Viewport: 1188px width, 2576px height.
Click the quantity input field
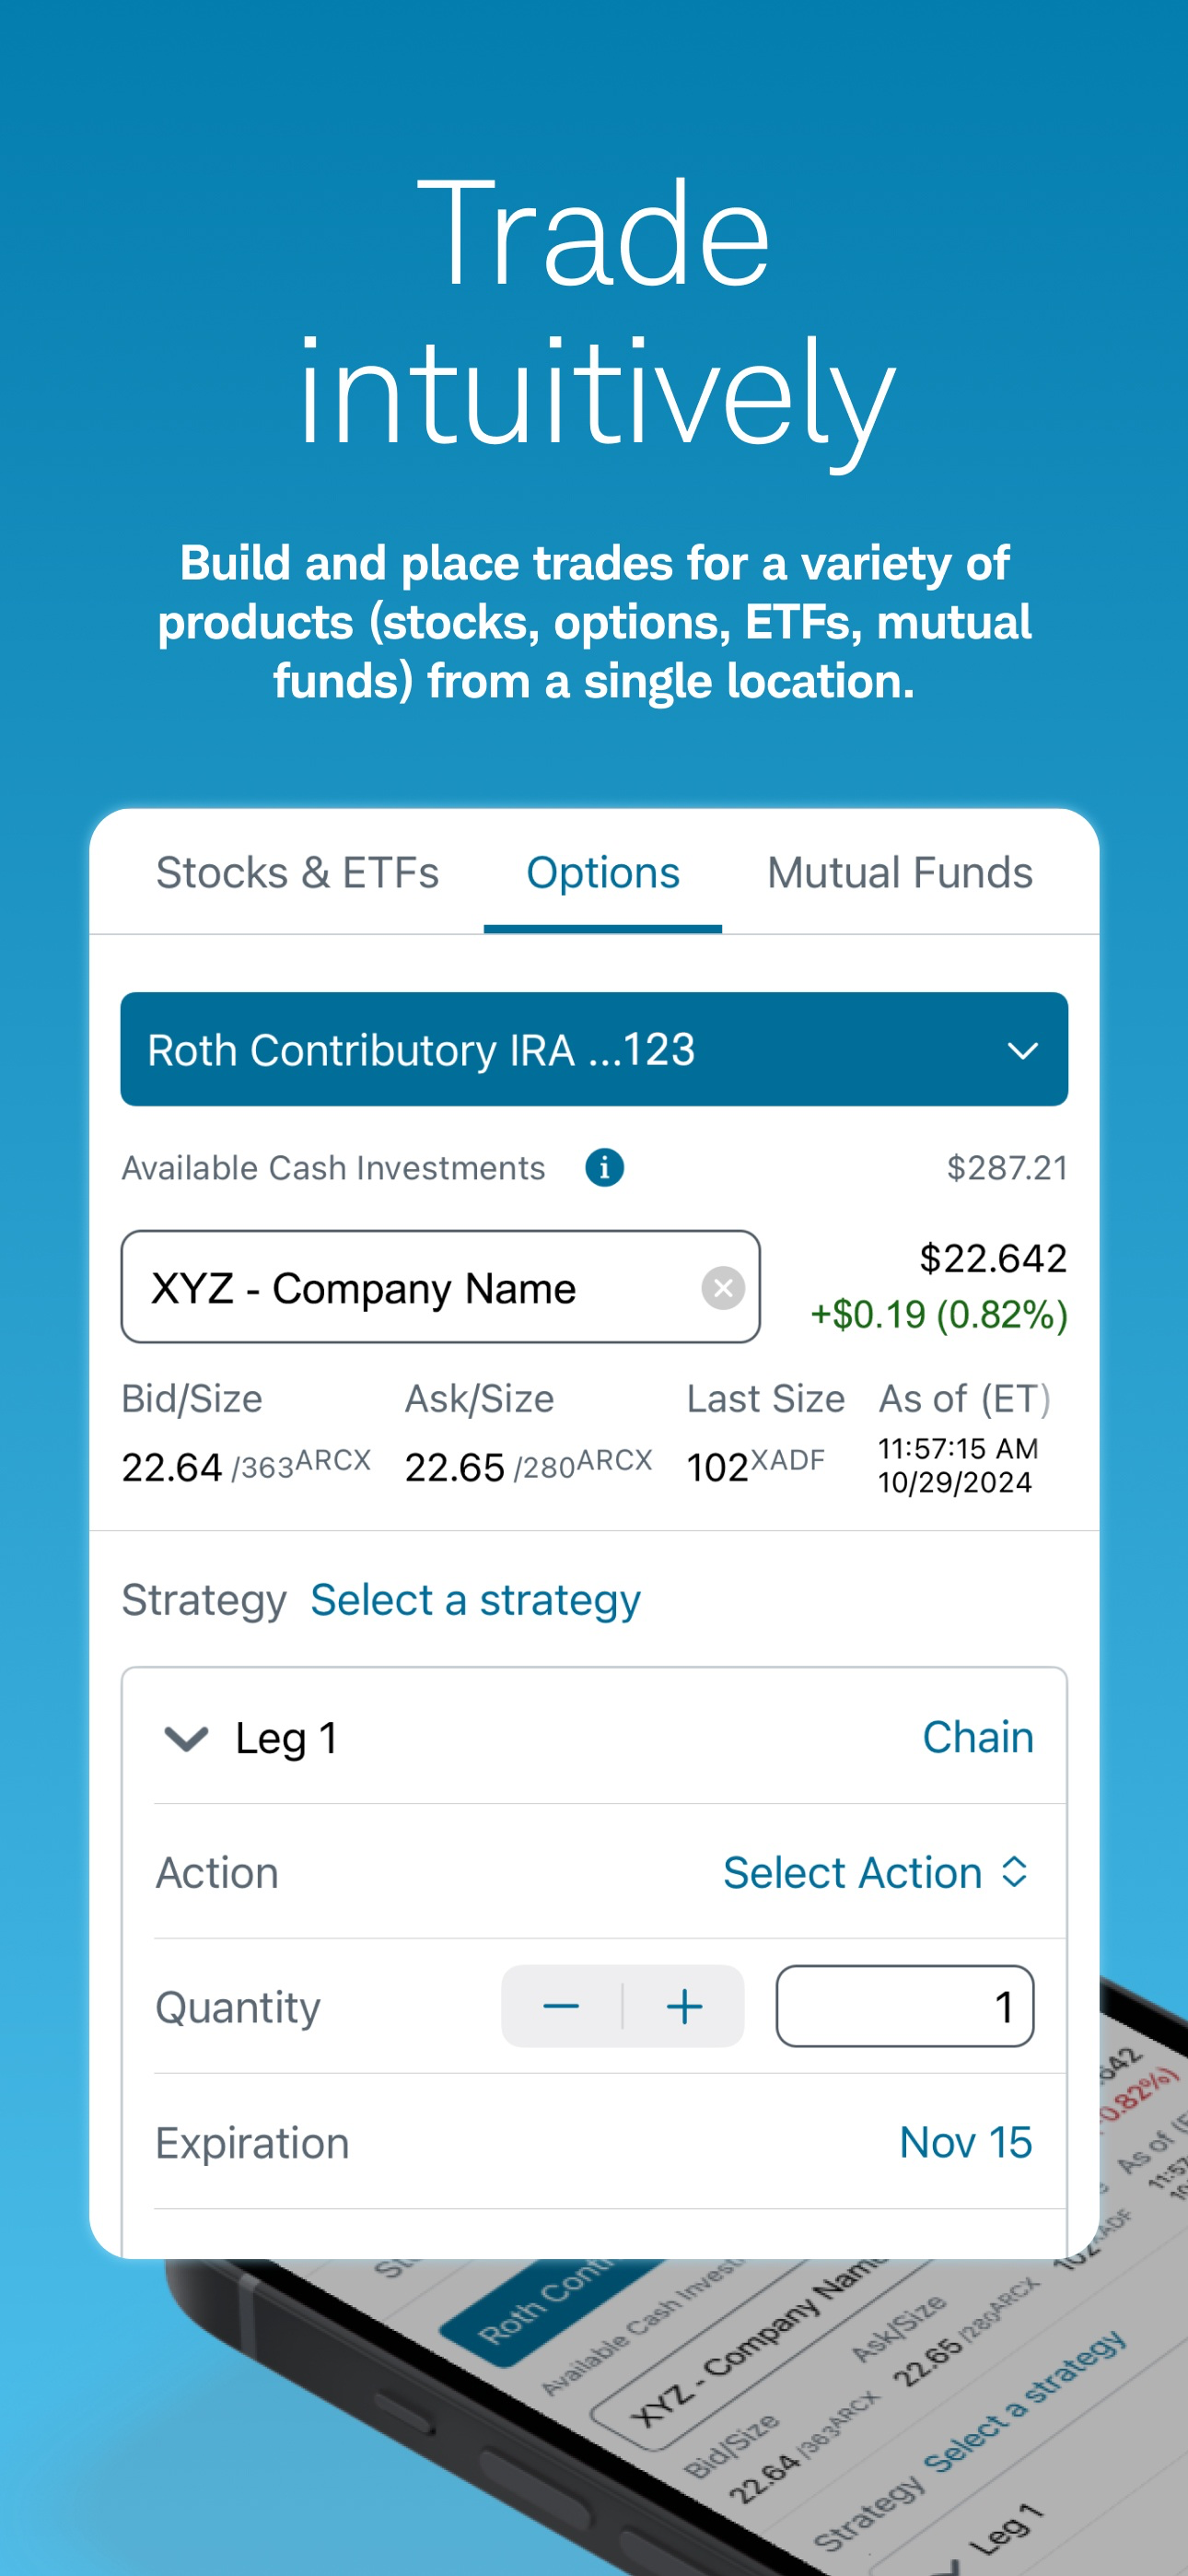pyautogui.click(x=905, y=2006)
